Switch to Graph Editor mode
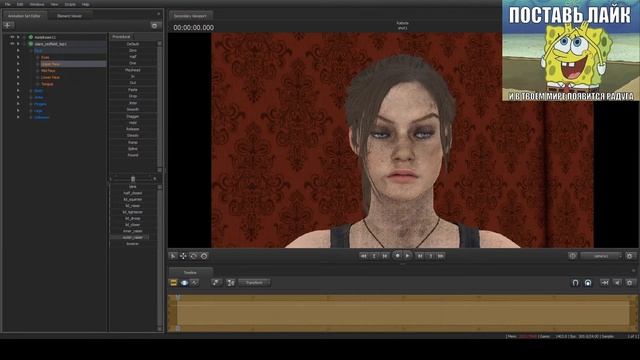The width and height of the screenshot is (640, 360). [195, 282]
